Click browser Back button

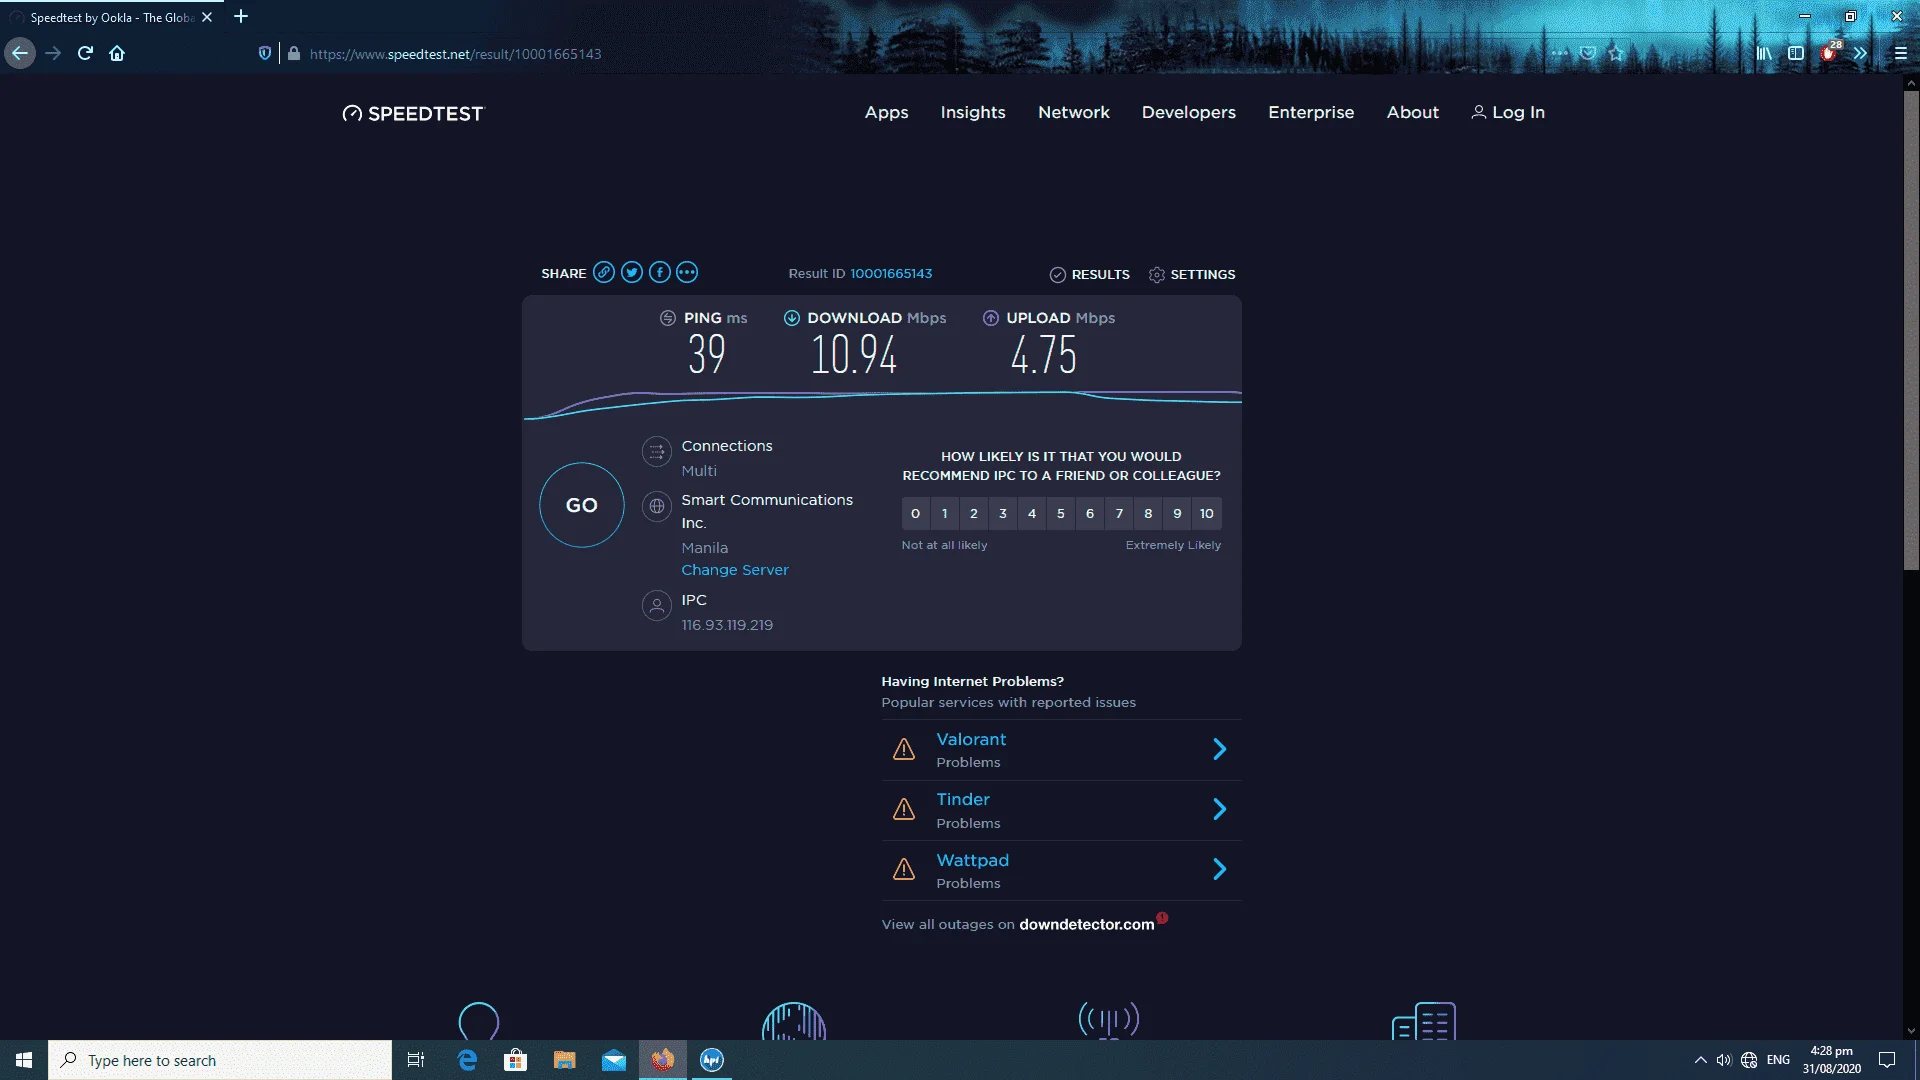click(x=20, y=53)
